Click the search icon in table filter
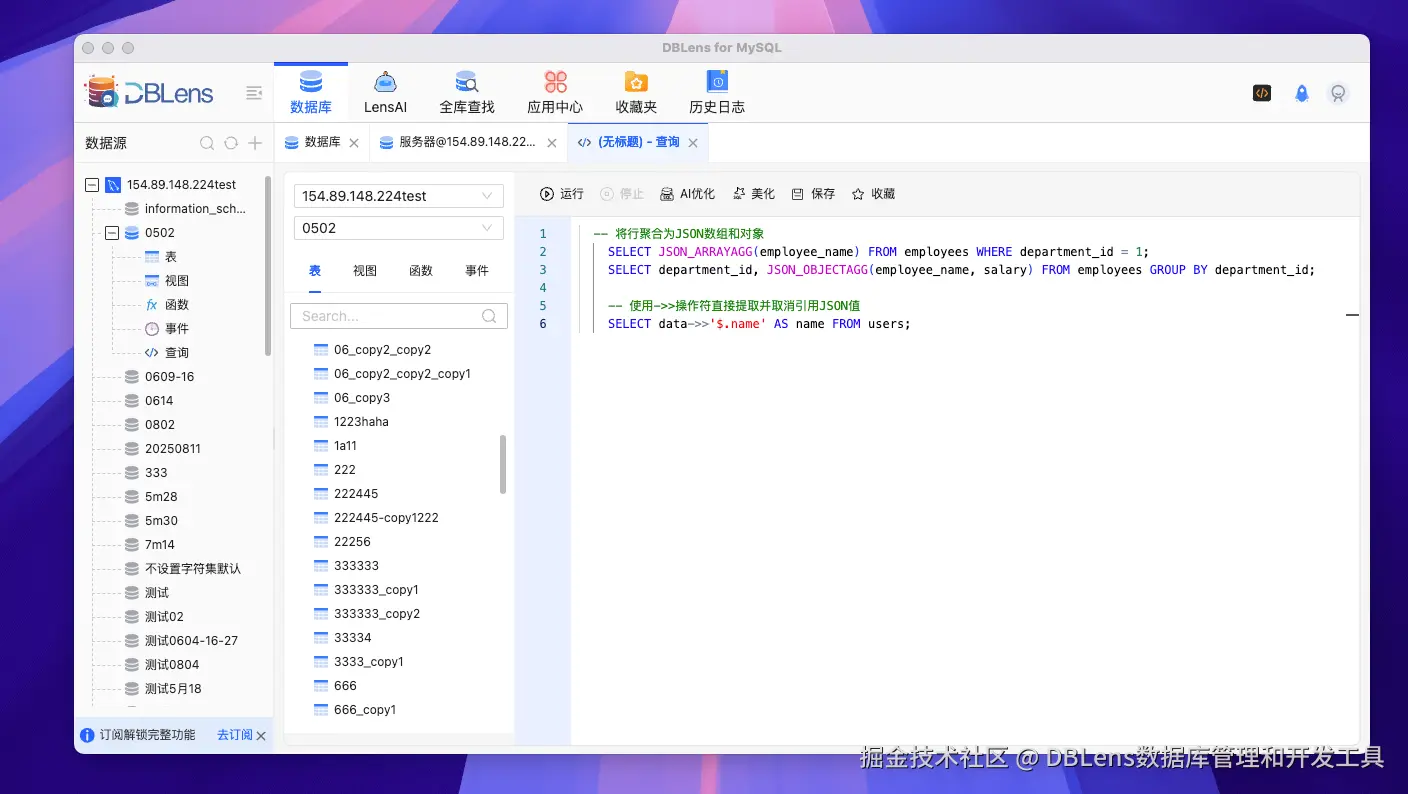The width and height of the screenshot is (1408, 794). (489, 316)
